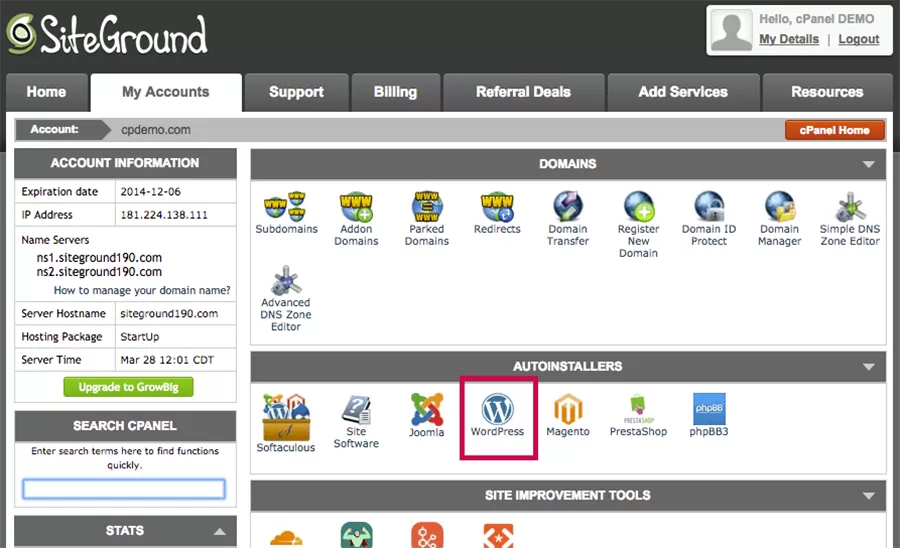Open the Add Services tab
Viewport: 900px width, 548px height.
683,92
